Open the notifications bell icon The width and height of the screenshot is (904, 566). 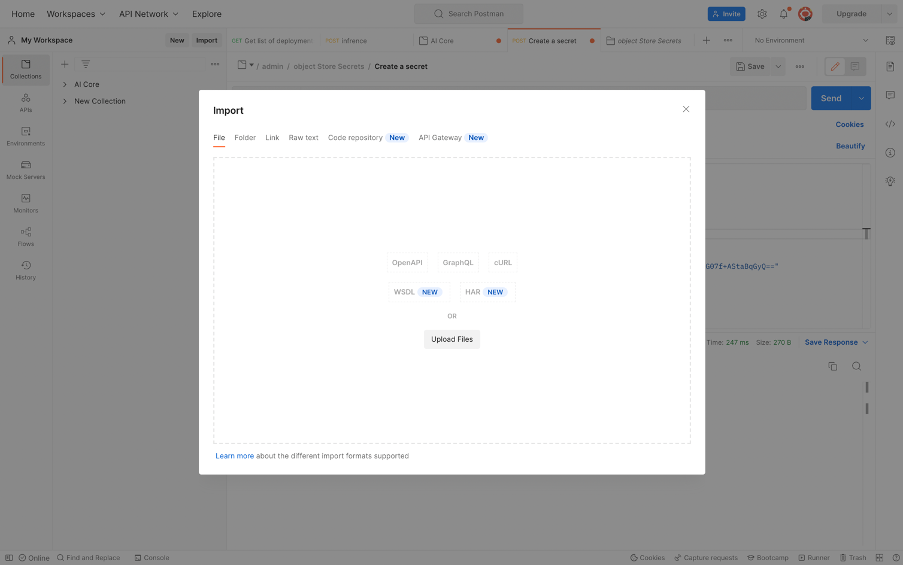(x=784, y=14)
